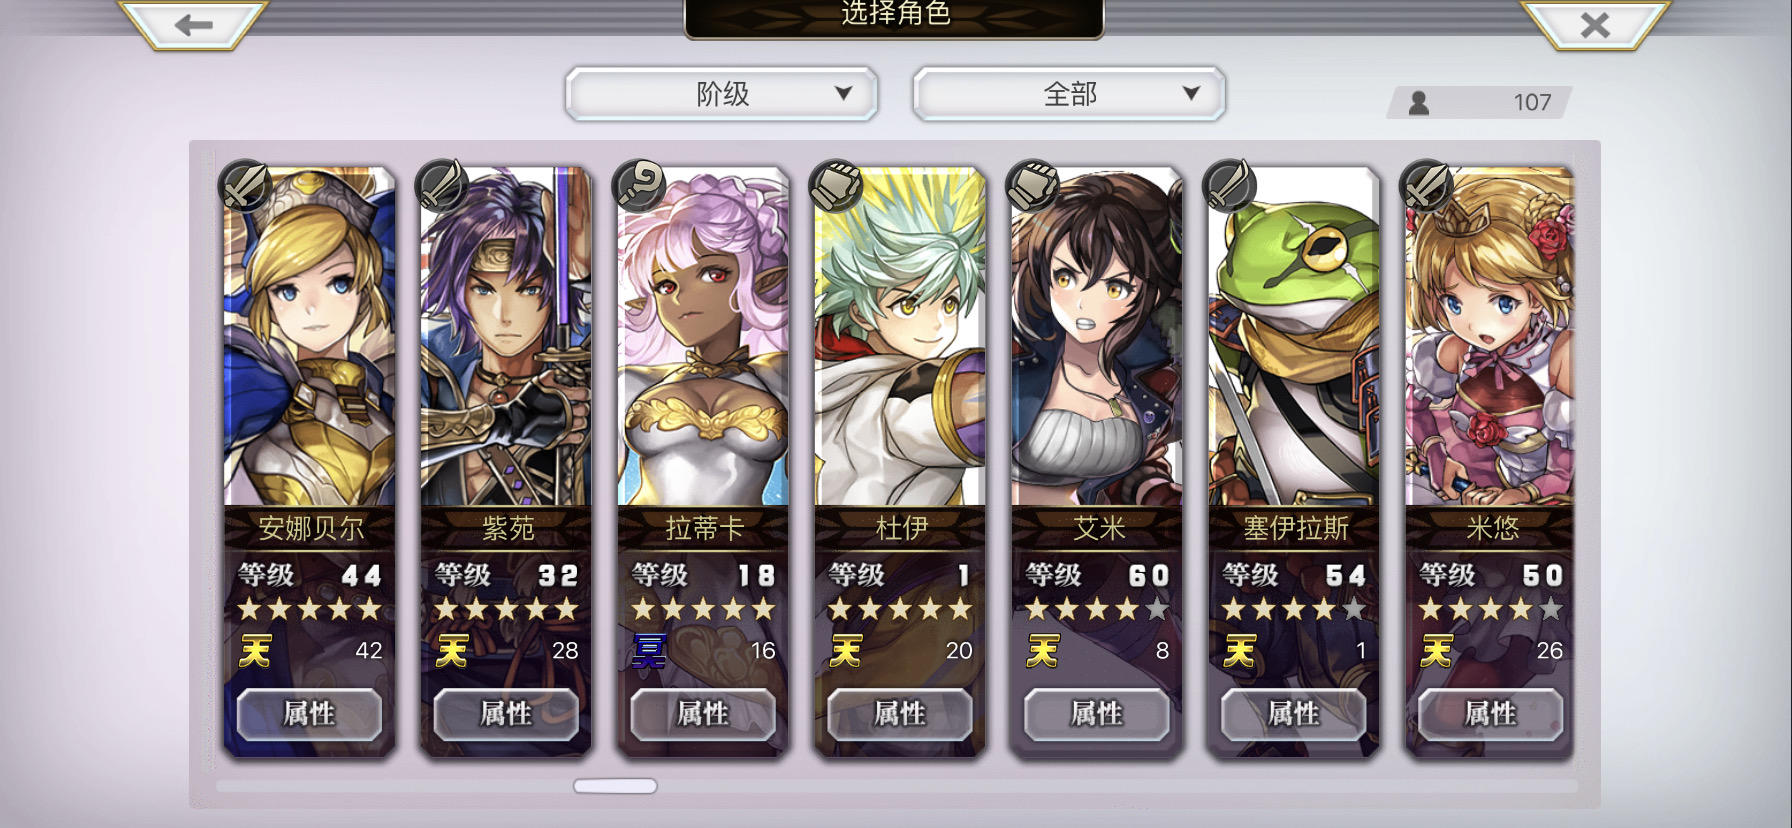Click the sword weapon icon on 安娜贝尔
This screenshot has width=1792, height=828.
(245, 185)
